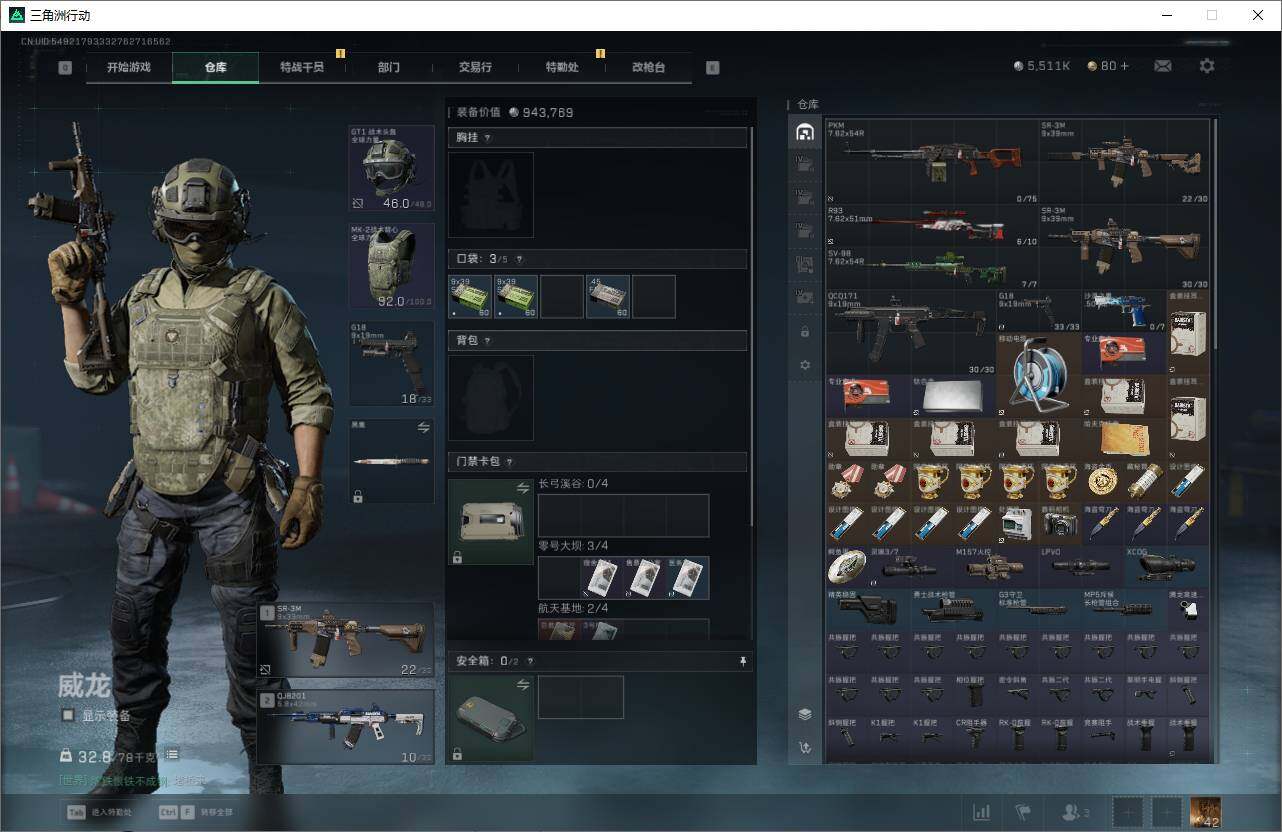Viewport: 1282px width, 832px height.
Task: Switch to the 仓库 tab
Action: coord(215,67)
